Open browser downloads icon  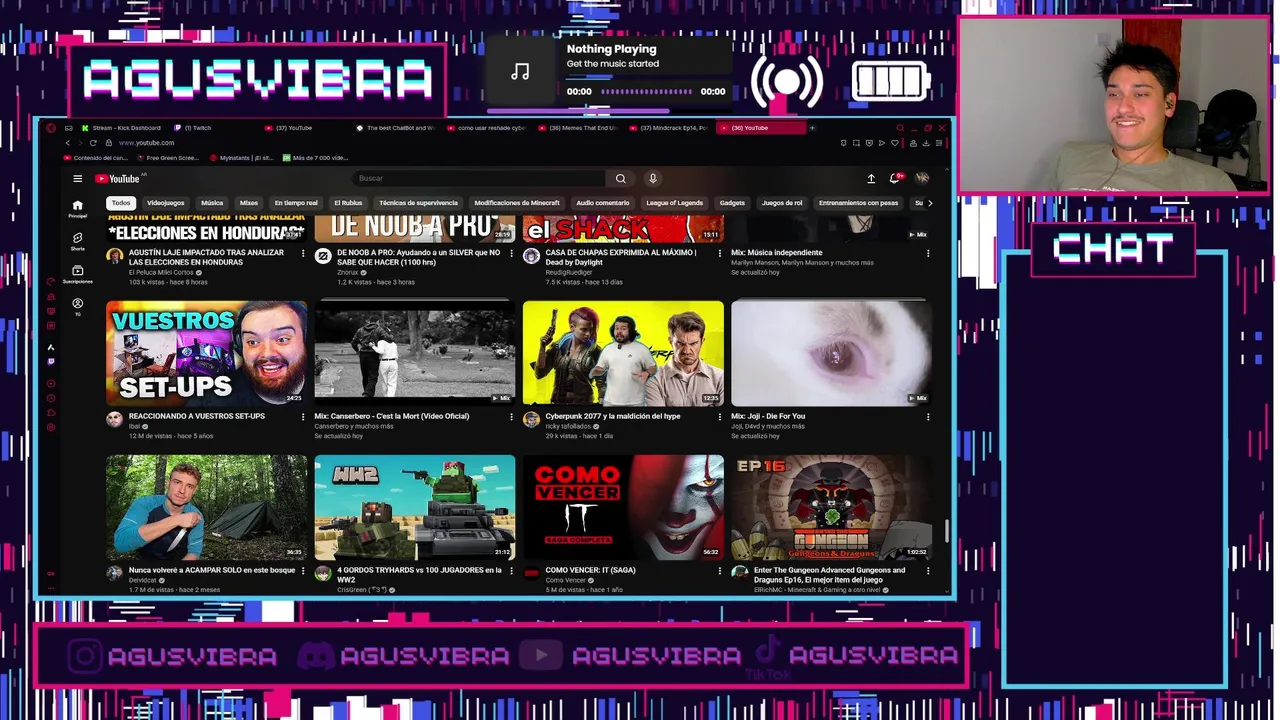point(926,143)
